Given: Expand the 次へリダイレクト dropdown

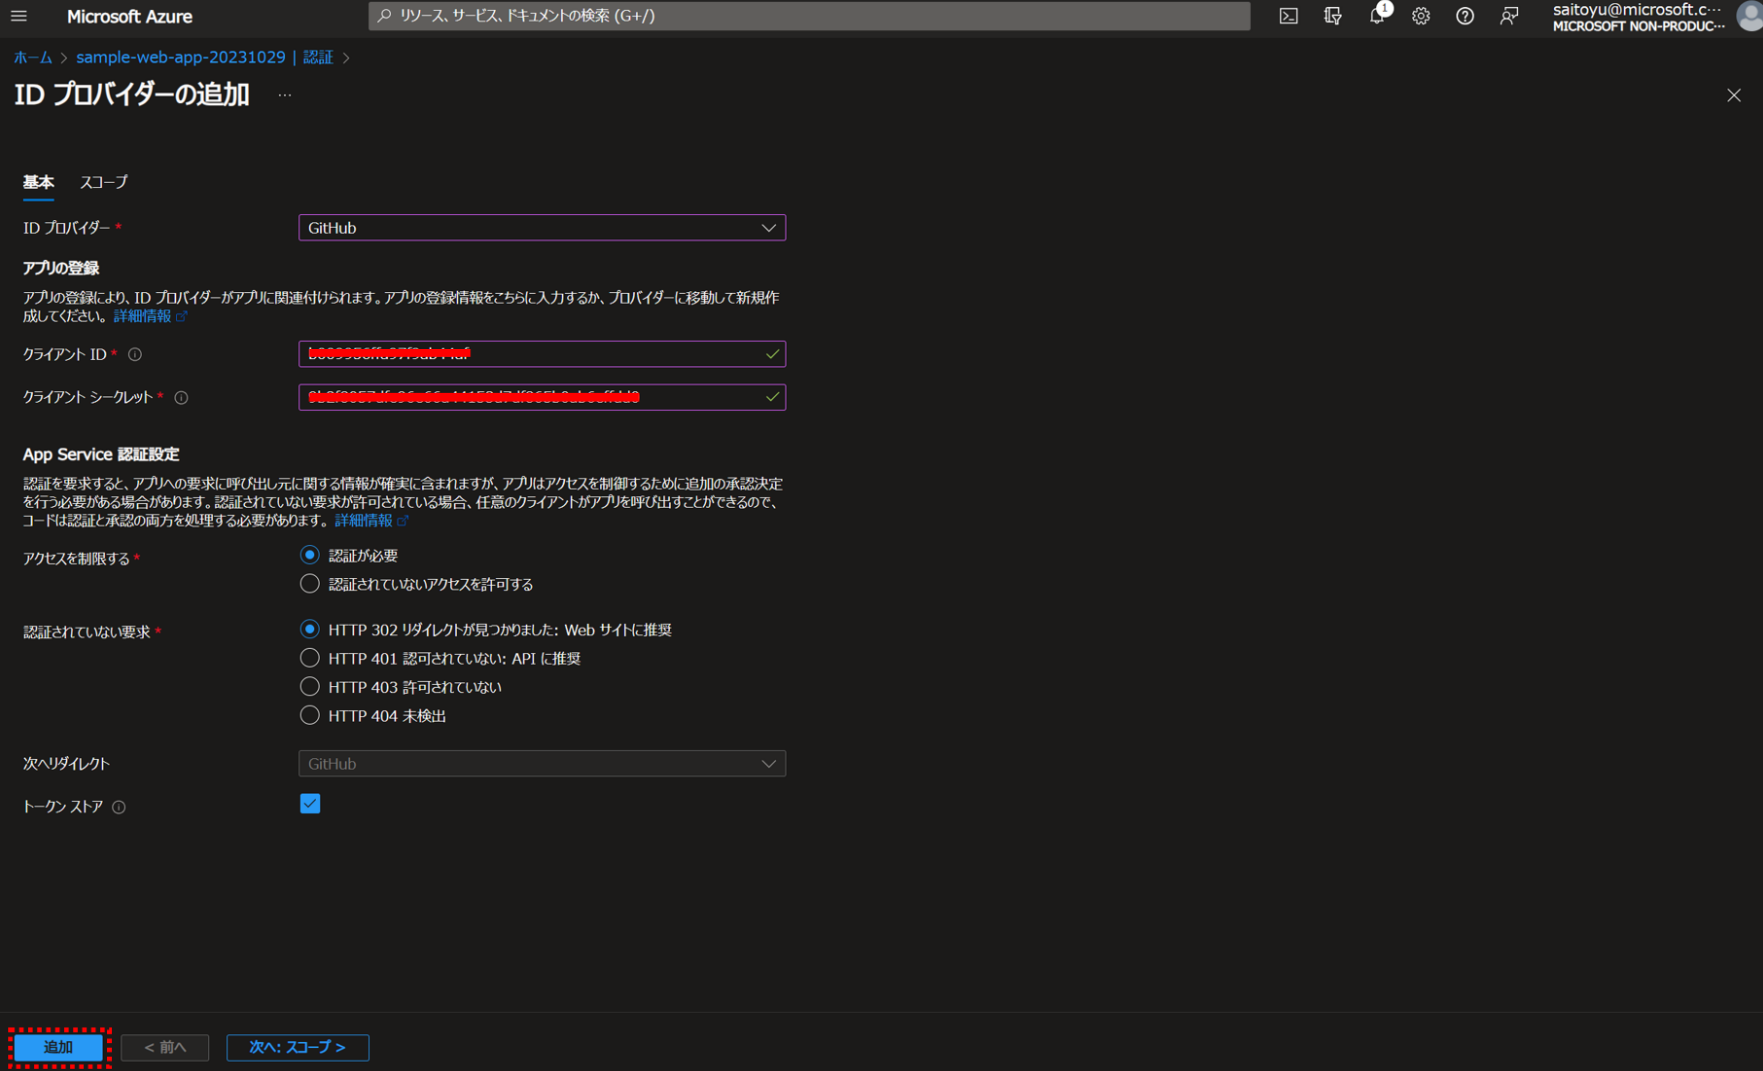Looking at the screenshot, I should tap(542, 764).
